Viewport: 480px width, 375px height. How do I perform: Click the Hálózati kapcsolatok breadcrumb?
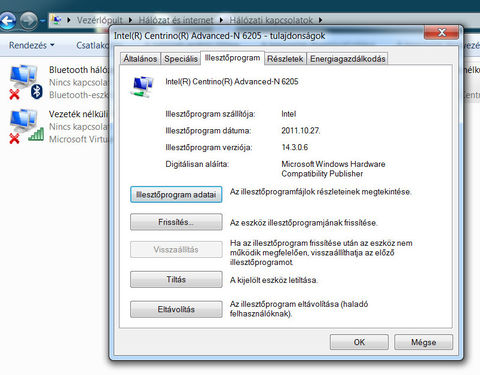point(271,20)
